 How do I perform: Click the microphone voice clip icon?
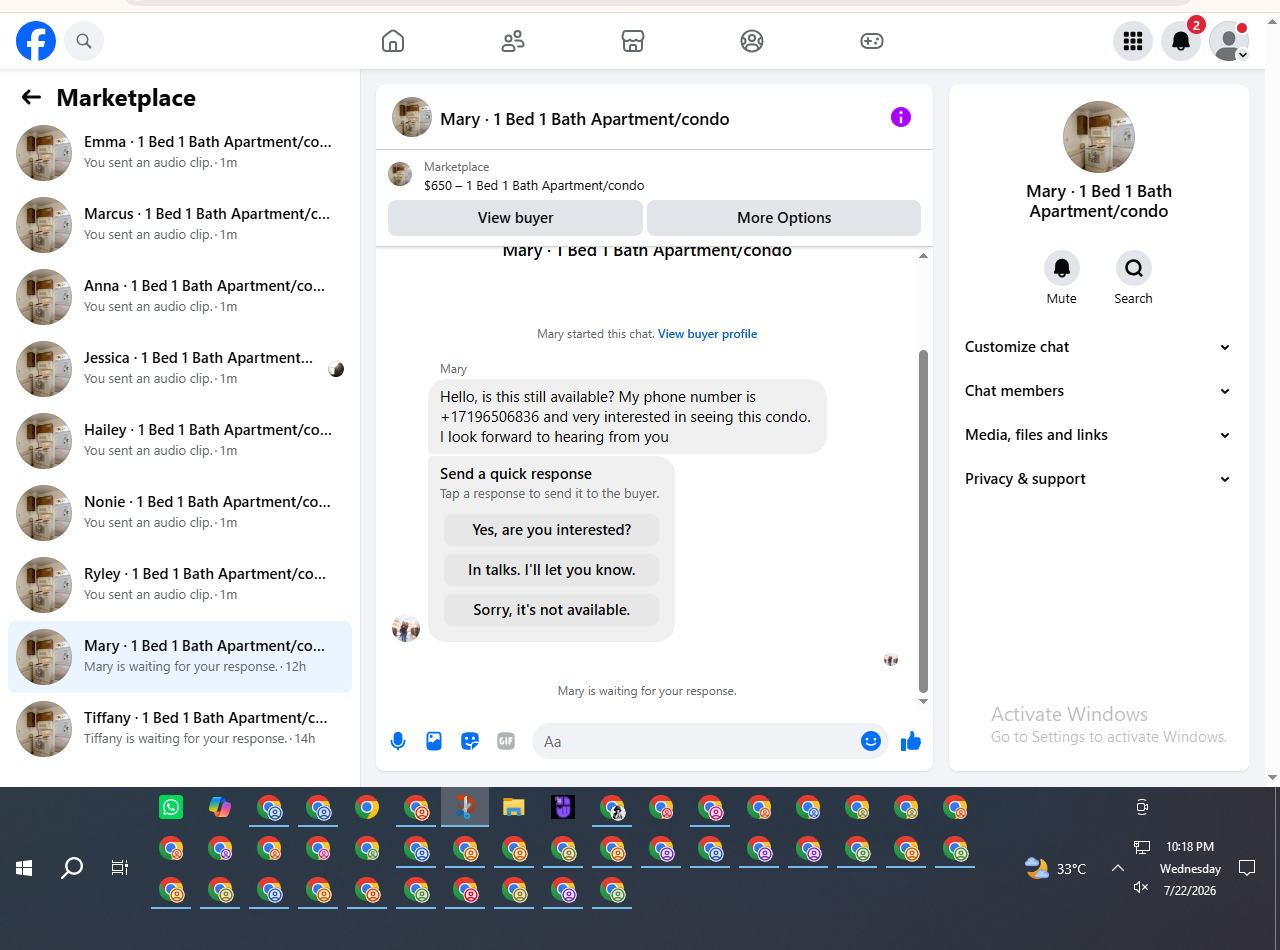(x=398, y=741)
